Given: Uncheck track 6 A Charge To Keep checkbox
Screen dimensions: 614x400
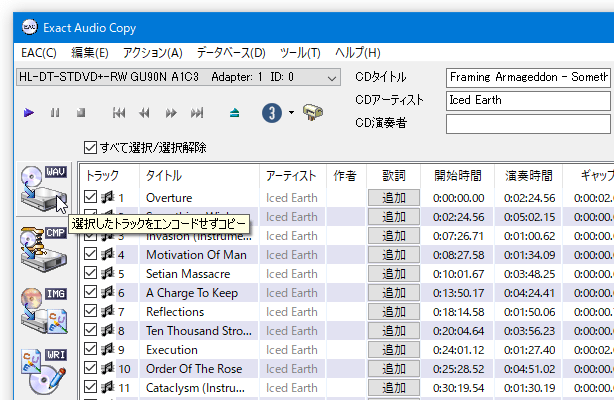Looking at the screenshot, I should 90,292.
